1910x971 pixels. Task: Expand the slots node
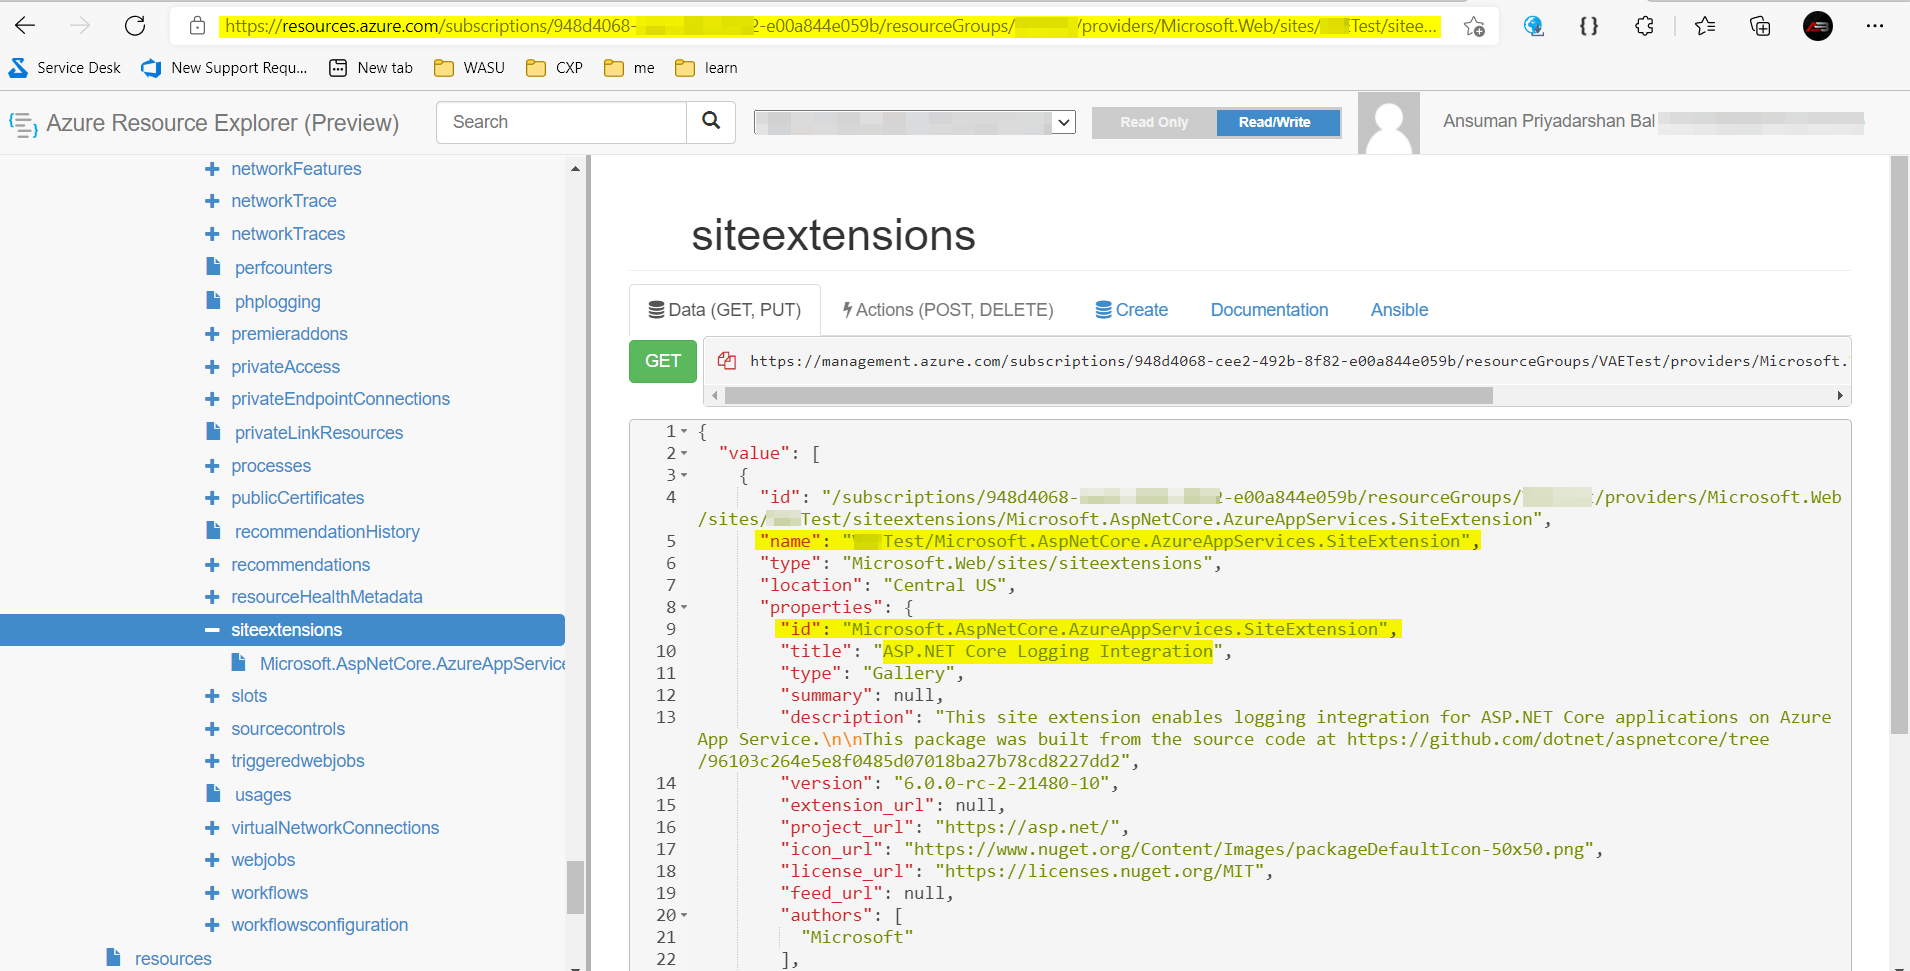click(x=212, y=696)
